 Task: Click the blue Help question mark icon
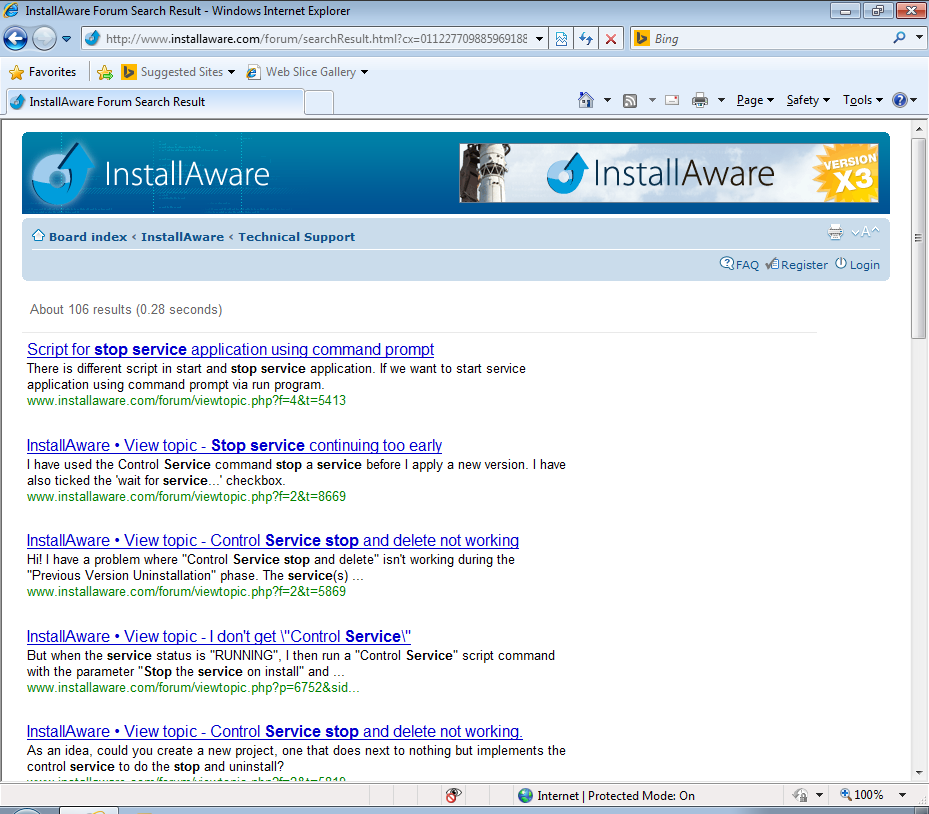click(899, 100)
